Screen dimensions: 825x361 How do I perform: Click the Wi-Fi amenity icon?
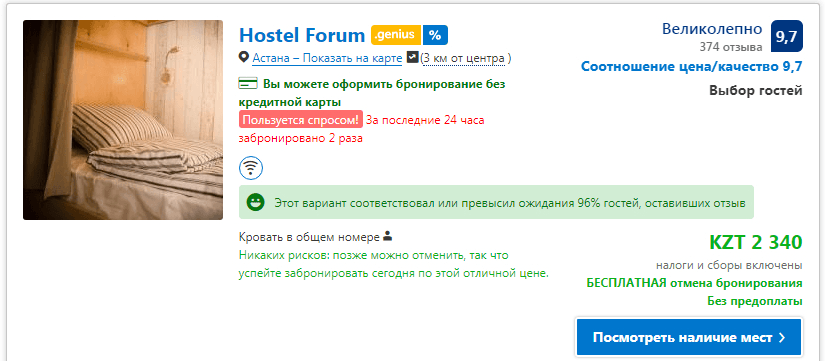tap(251, 168)
